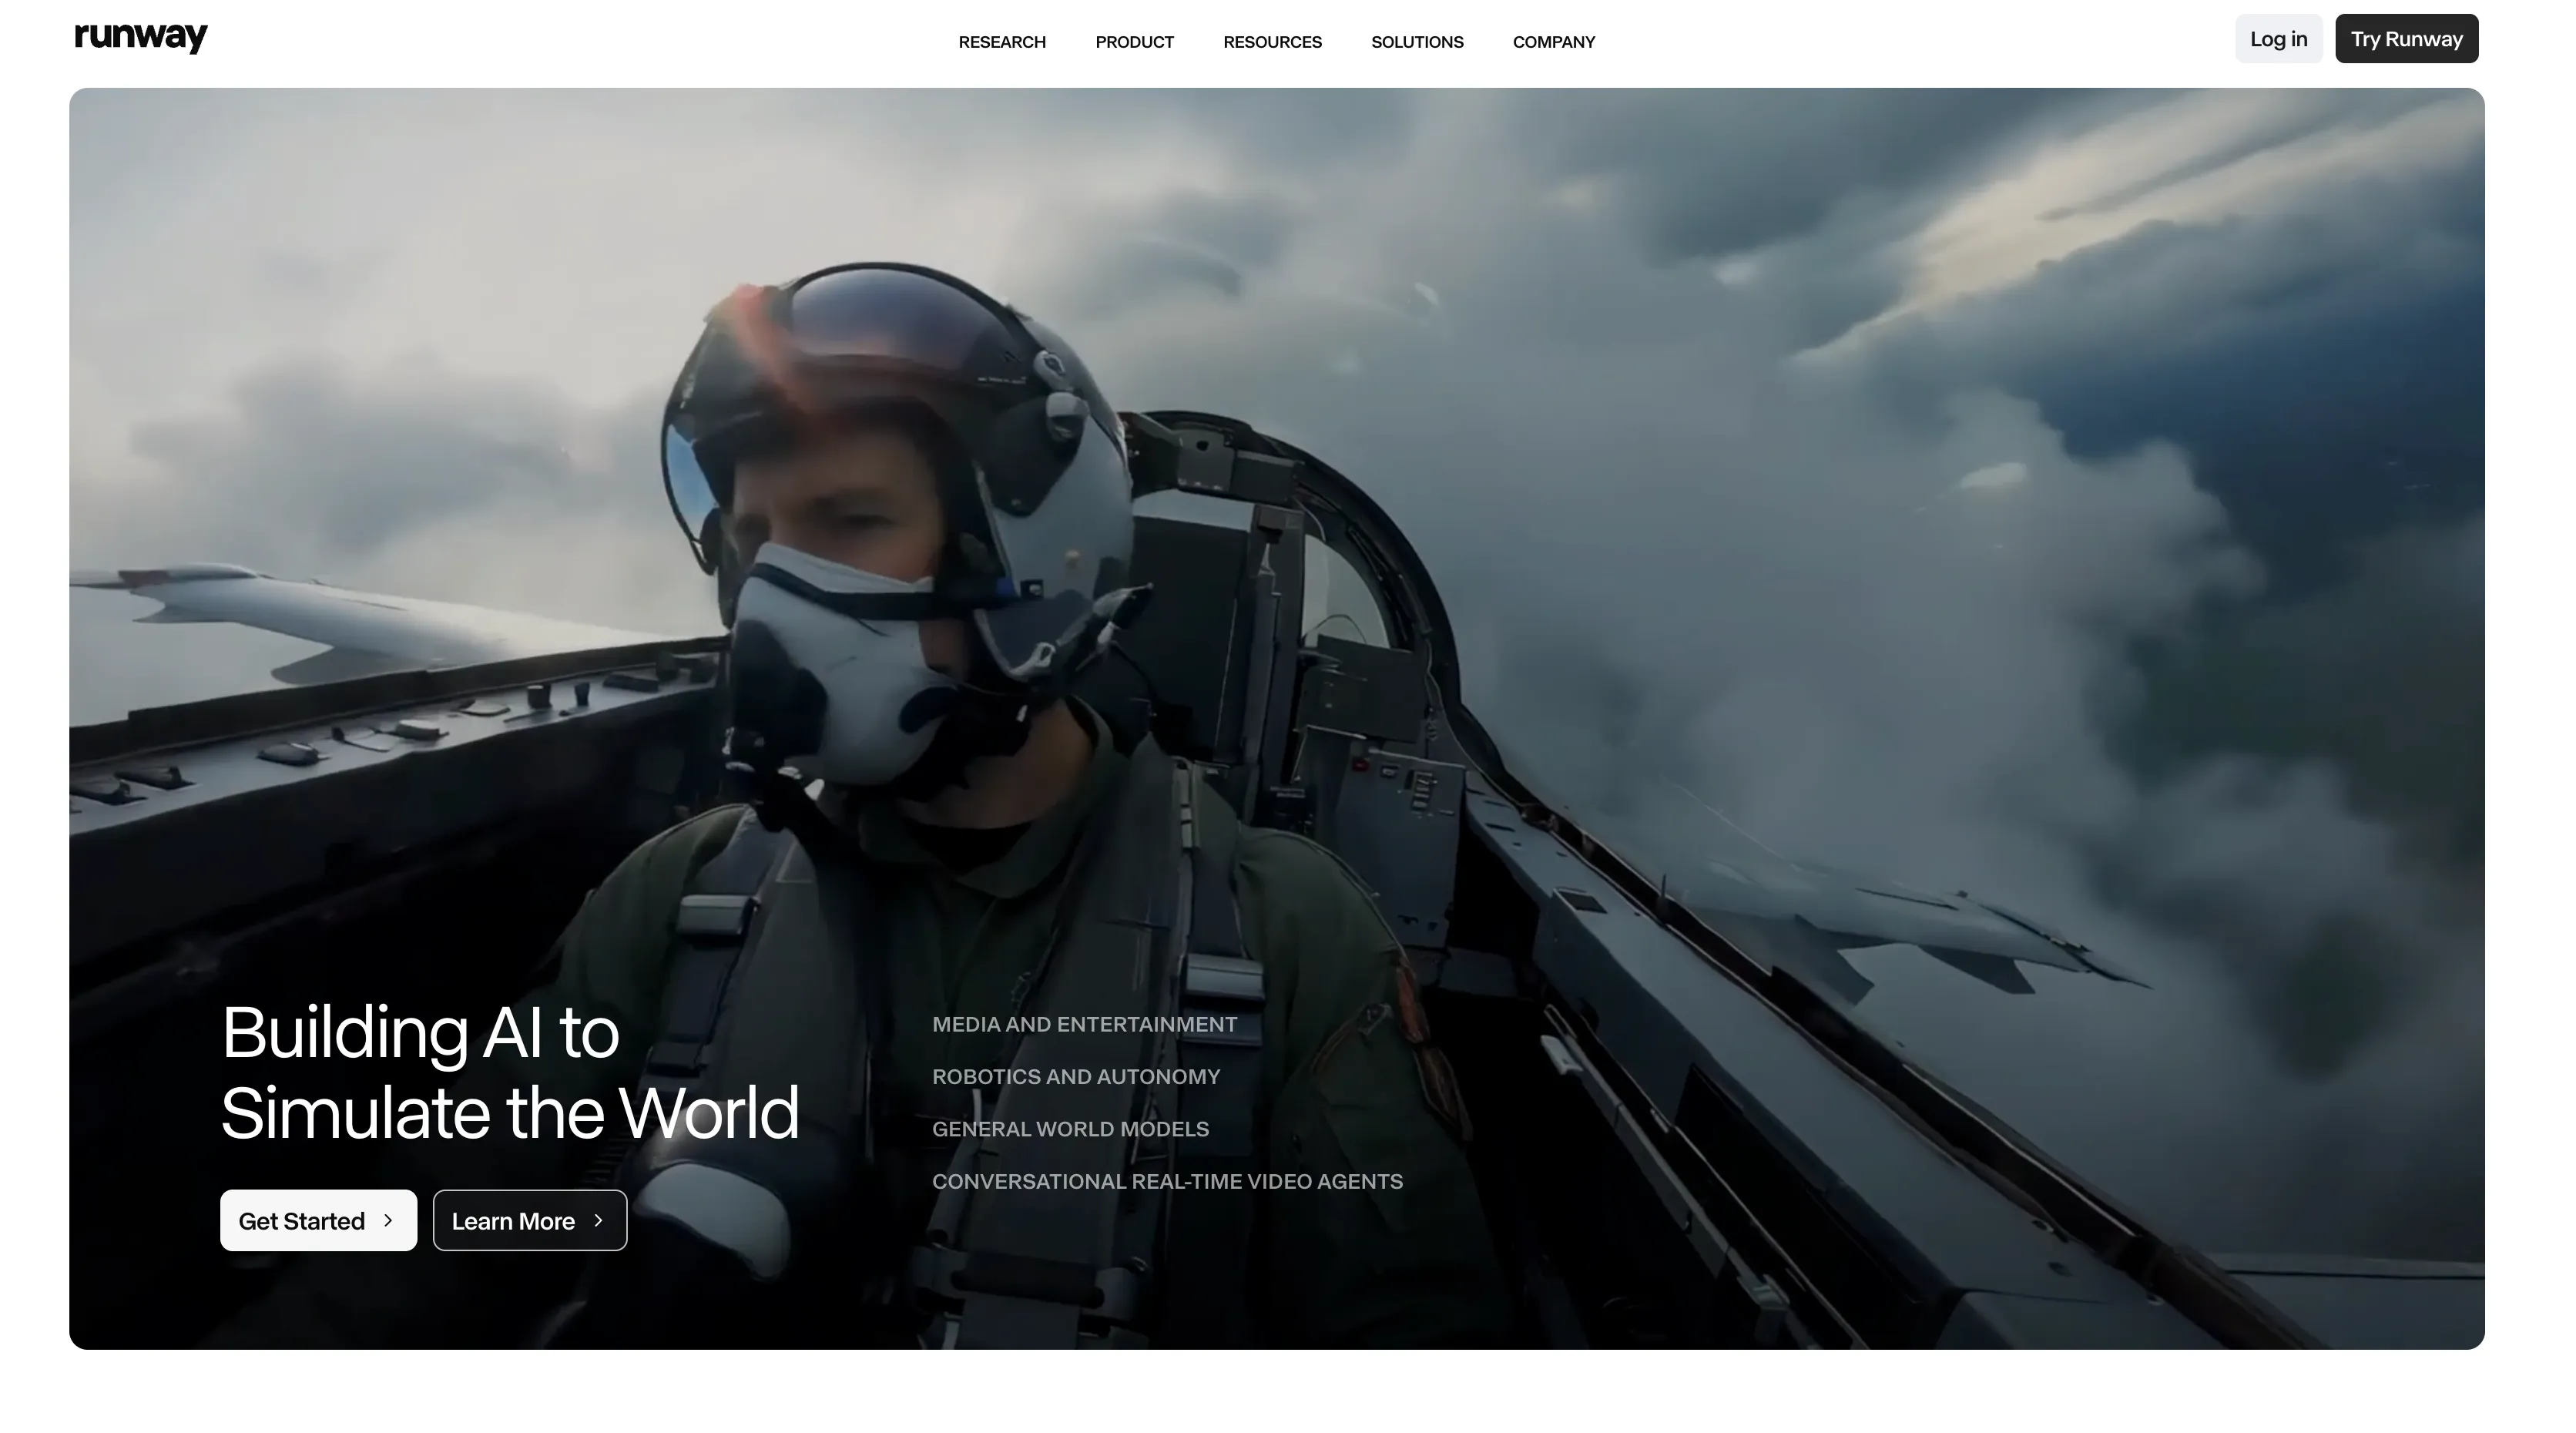Click the Log in button
The height and width of the screenshot is (1433, 2576).
(x=2278, y=39)
